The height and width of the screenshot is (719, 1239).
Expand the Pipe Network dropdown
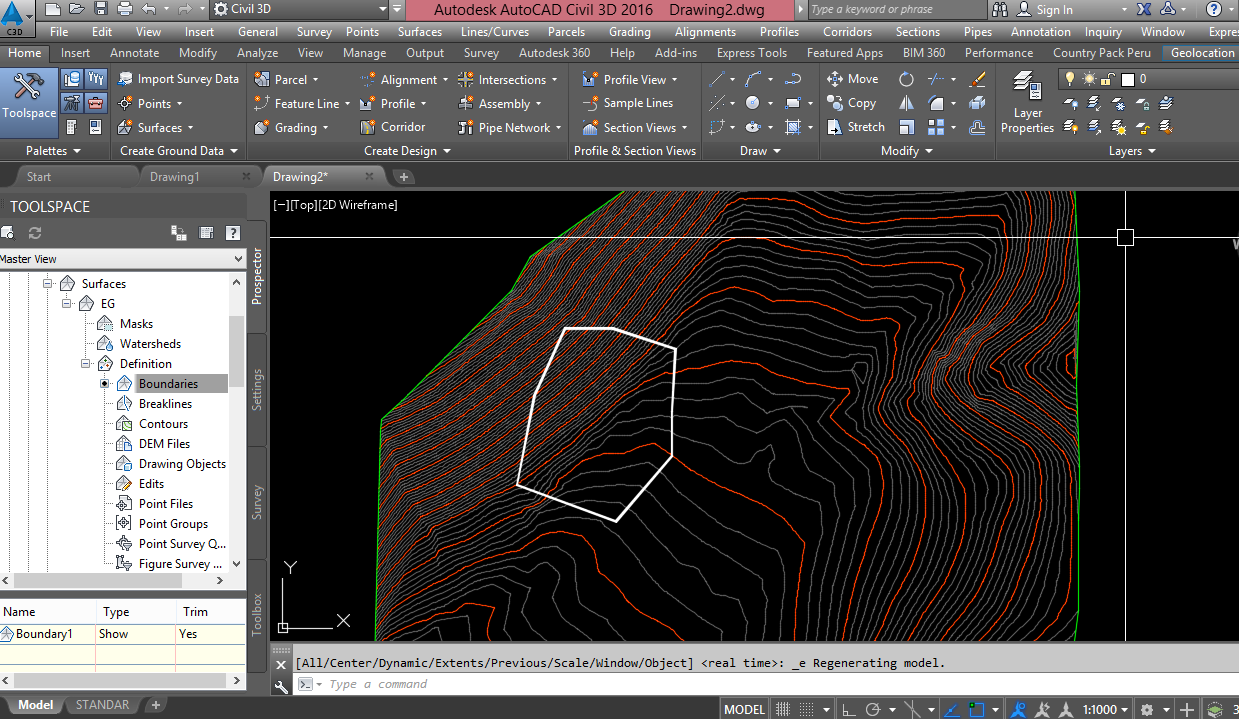[558, 127]
